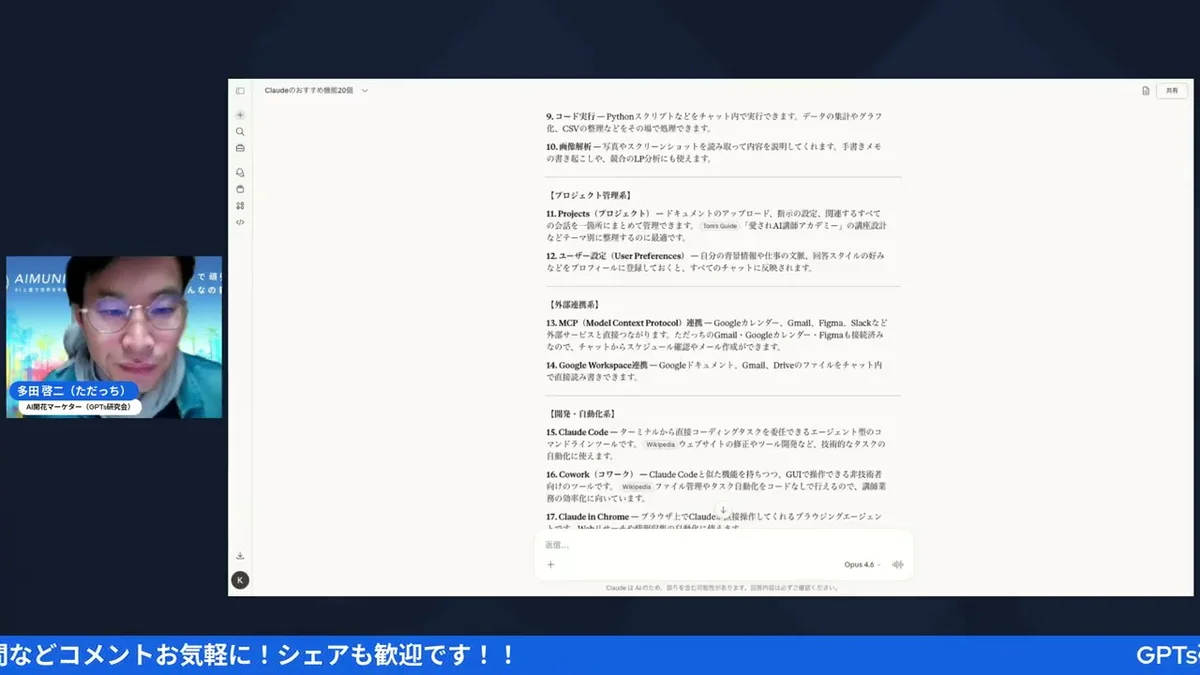Click the presenter webcam video thumbnail

click(114, 337)
